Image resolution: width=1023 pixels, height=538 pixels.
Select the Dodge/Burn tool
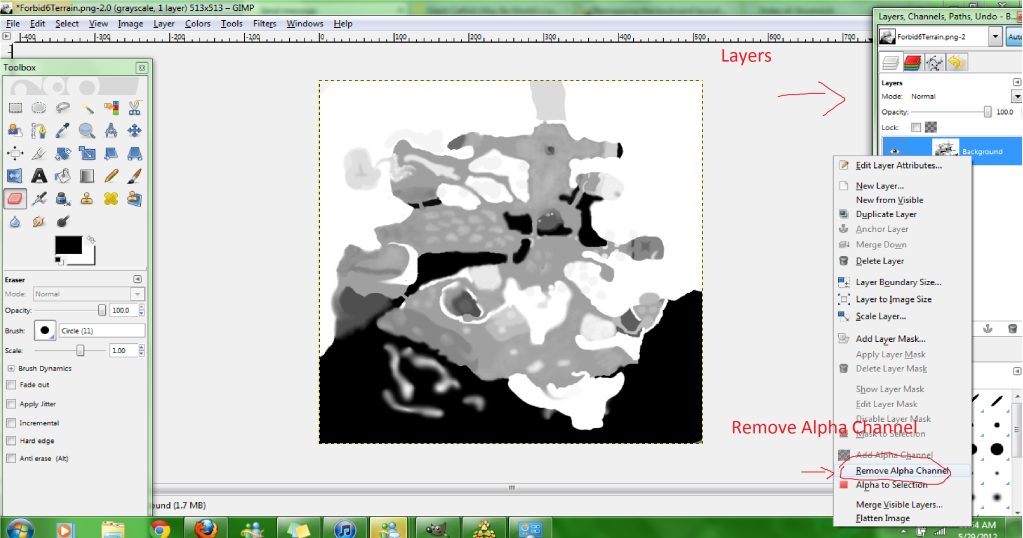(63, 222)
